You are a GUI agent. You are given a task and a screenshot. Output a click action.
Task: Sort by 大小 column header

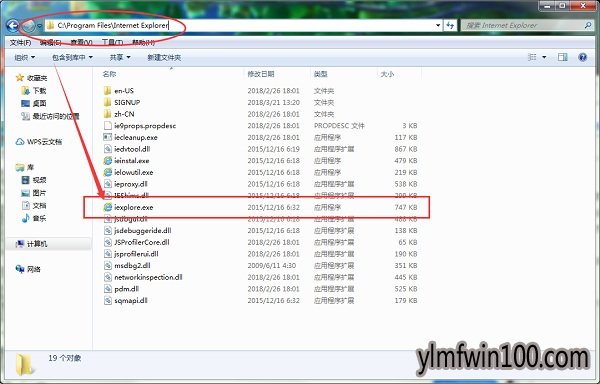tap(387, 74)
